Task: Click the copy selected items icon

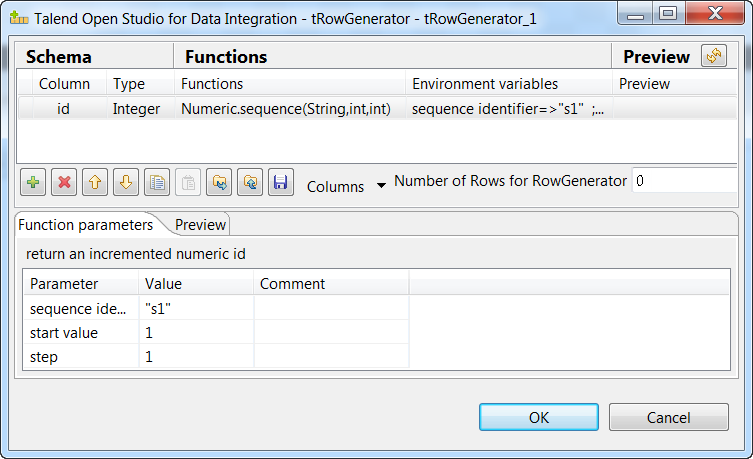Action: pyautogui.click(x=157, y=183)
